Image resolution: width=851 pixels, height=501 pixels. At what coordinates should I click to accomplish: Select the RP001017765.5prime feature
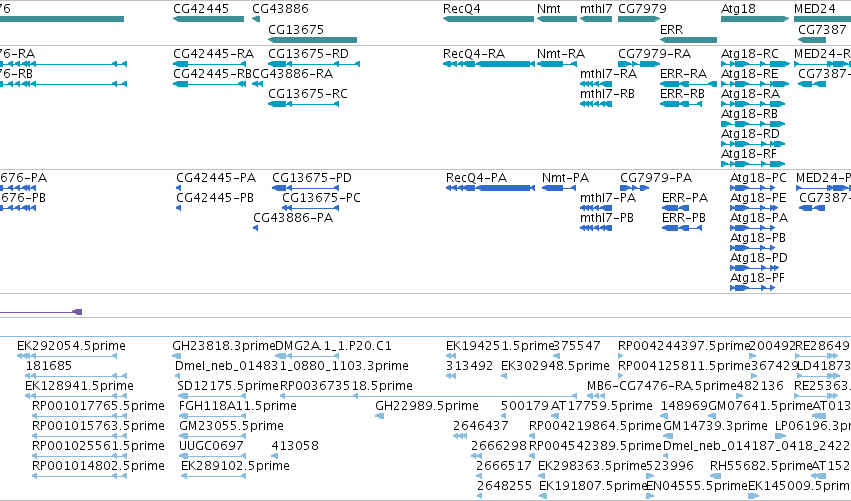tap(79, 416)
